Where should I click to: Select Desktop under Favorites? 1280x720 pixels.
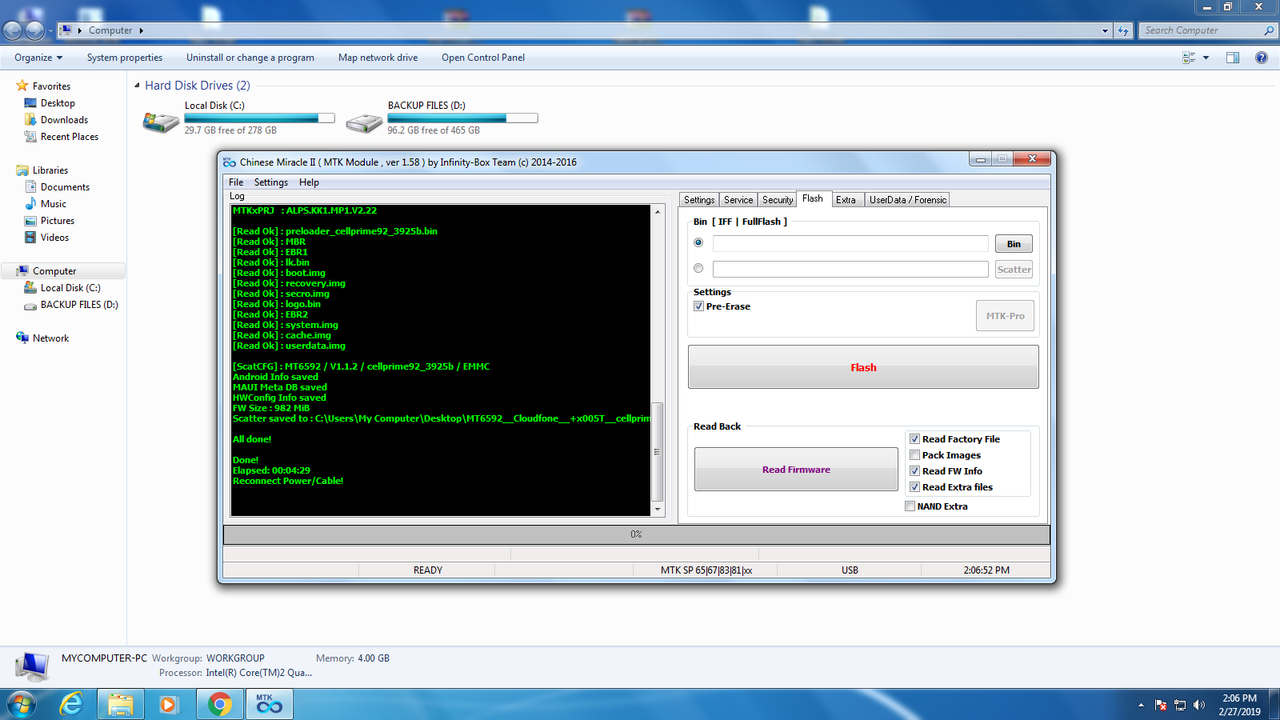pyautogui.click(x=57, y=103)
